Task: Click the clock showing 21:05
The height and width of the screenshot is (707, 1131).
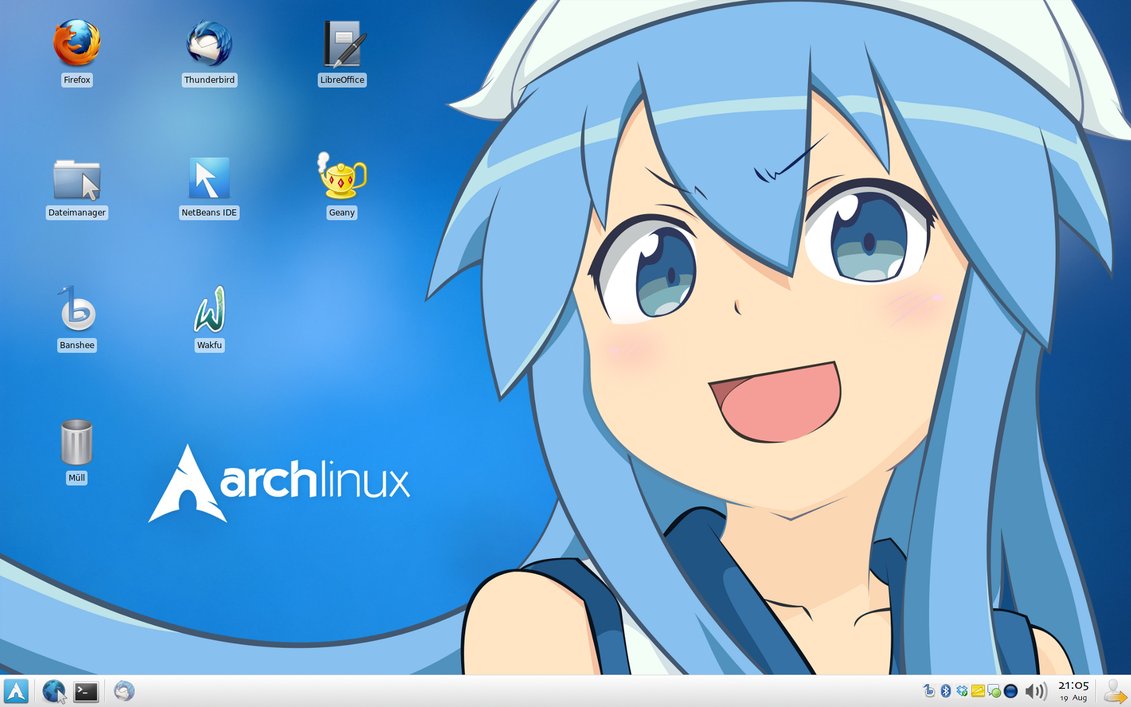Action: pos(1073,691)
